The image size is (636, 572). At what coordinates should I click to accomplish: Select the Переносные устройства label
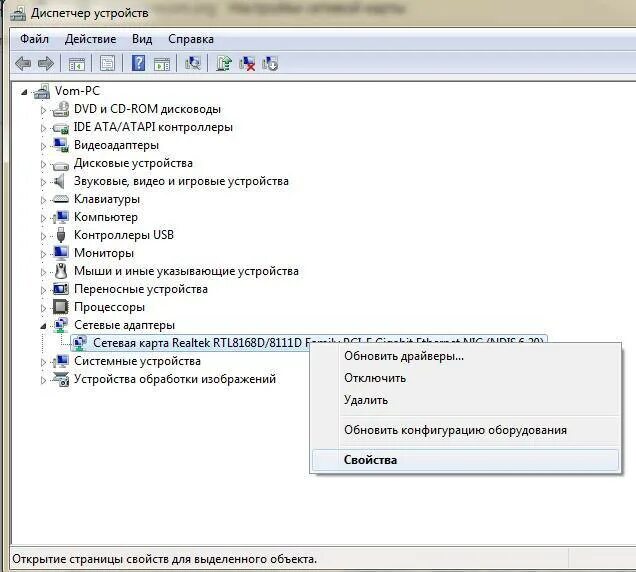(x=141, y=289)
